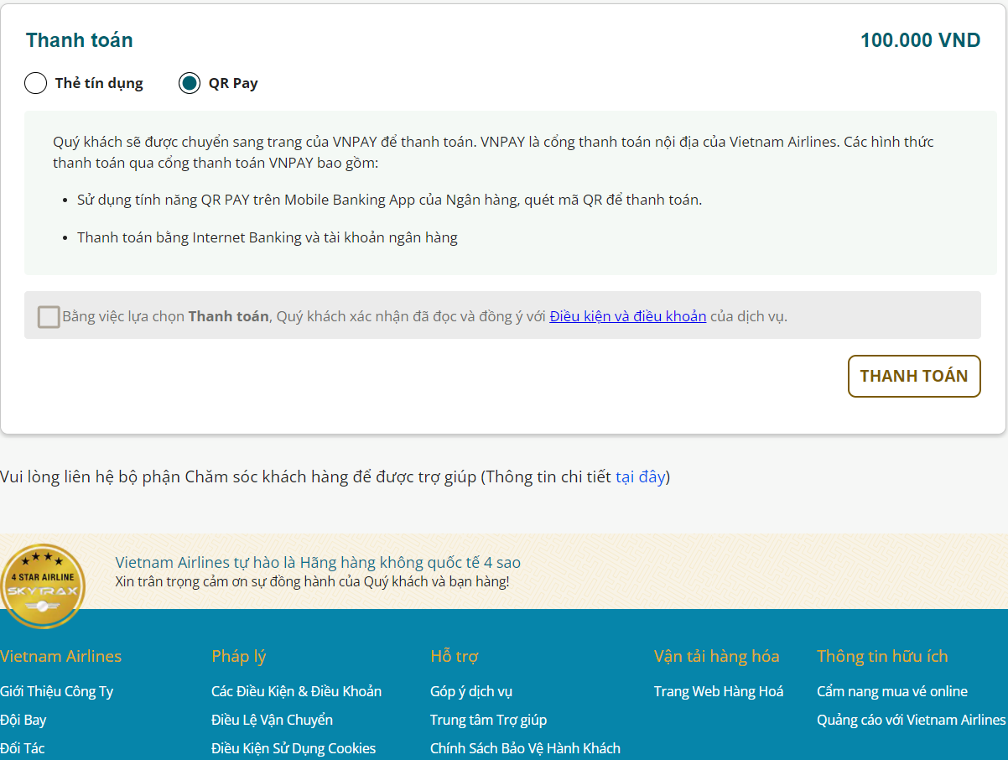Select the QR Pay payment option
This screenshot has width=1008, height=760.
tap(189, 83)
